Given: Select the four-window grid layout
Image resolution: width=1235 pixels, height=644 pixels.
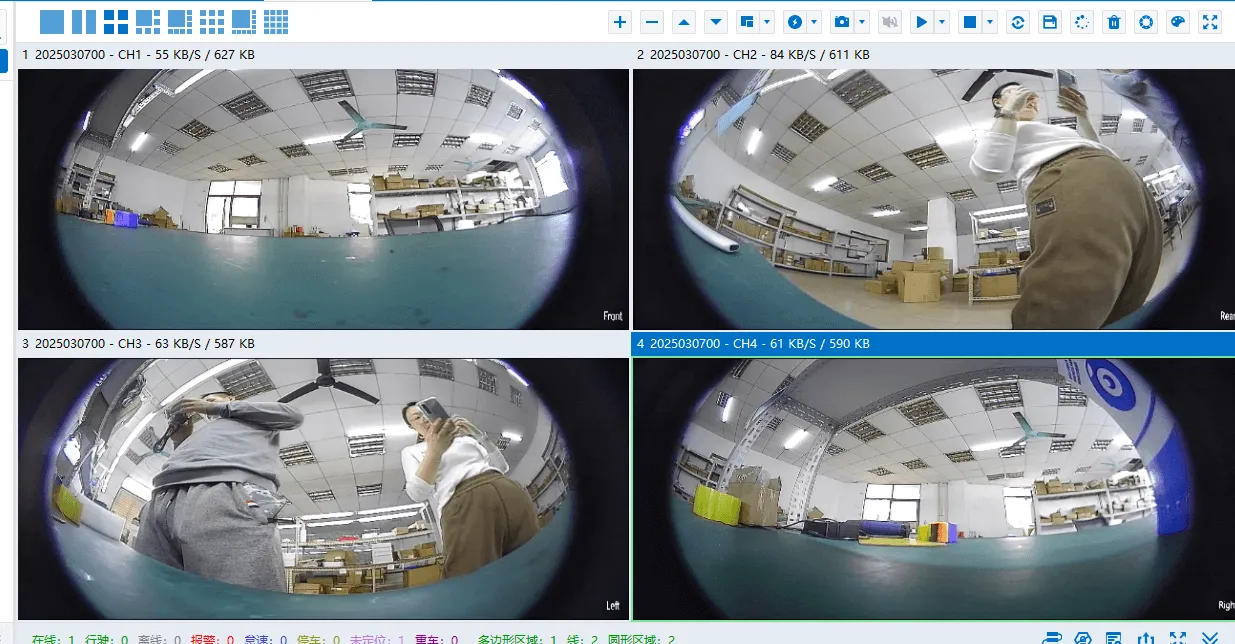Looking at the screenshot, I should pos(116,21).
